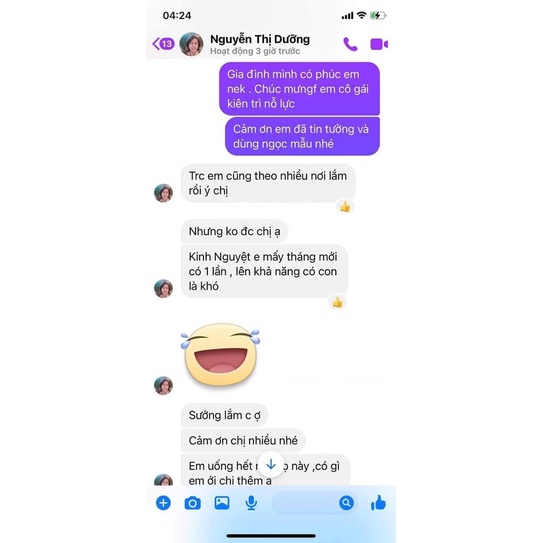Screen dimensions: 543x543
Task: Select the 'Nhưng ko đc chị ạ' message
Action: point(234,231)
